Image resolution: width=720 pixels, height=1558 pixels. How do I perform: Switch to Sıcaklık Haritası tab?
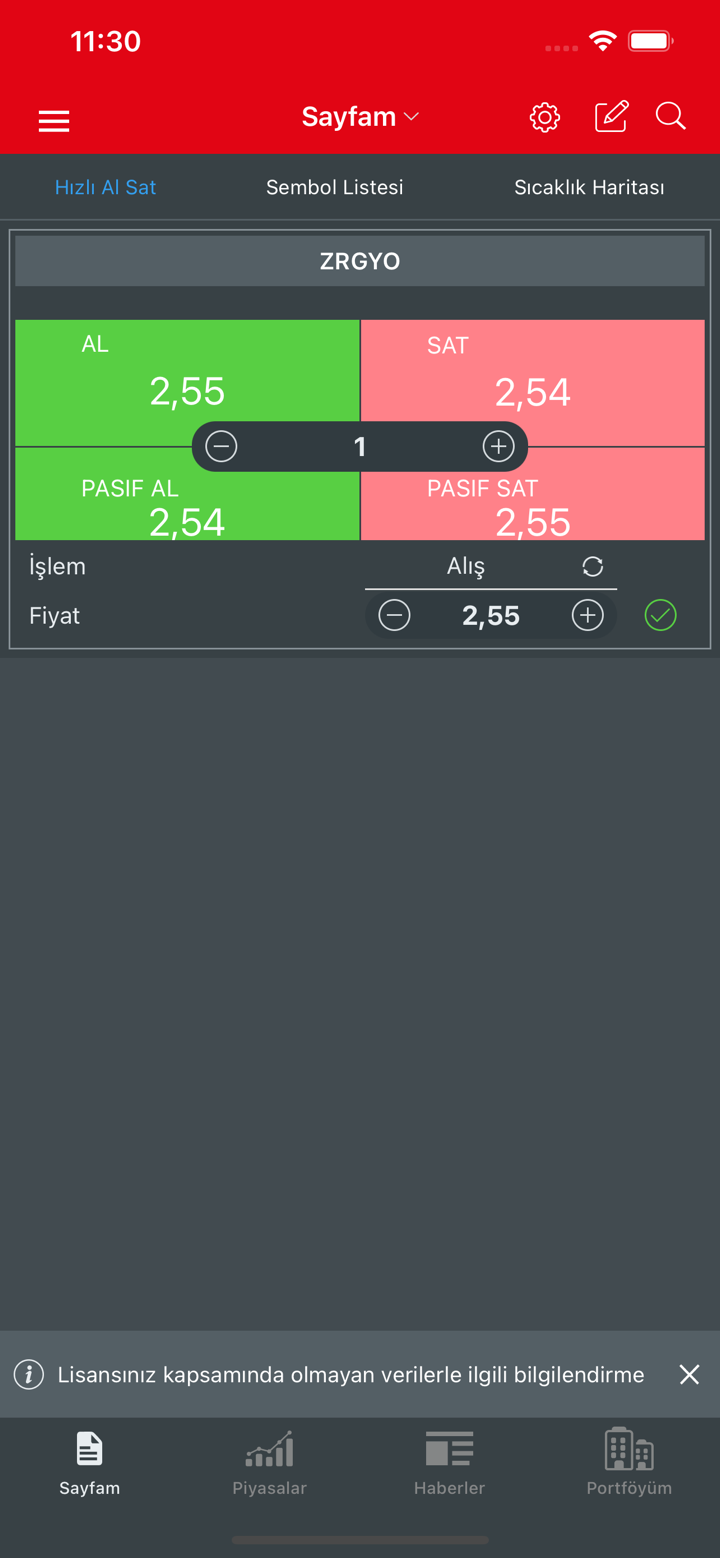589,187
